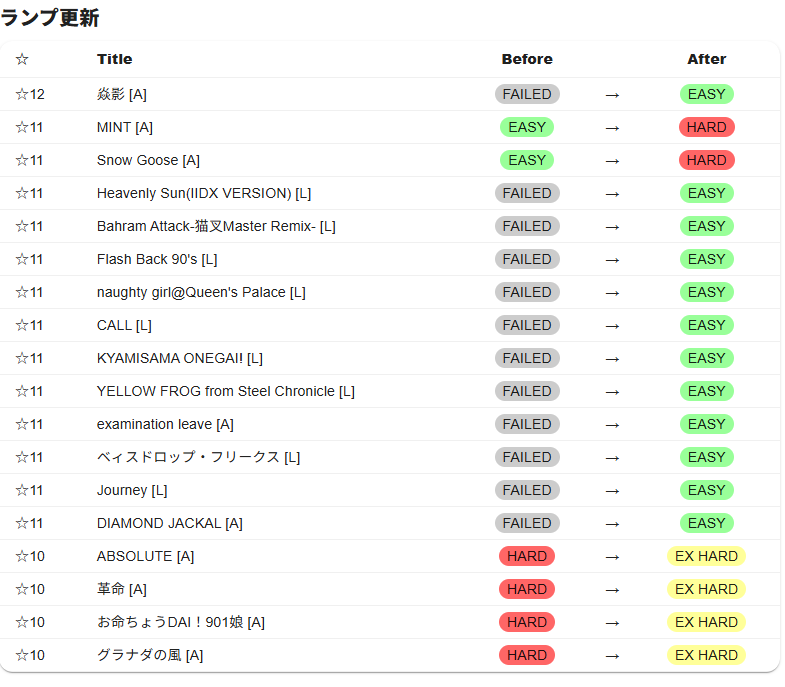Select お命ちょうDAI！901娘 [A] title
This screenshot has height=687, width=785.
(x=181, y=622)
